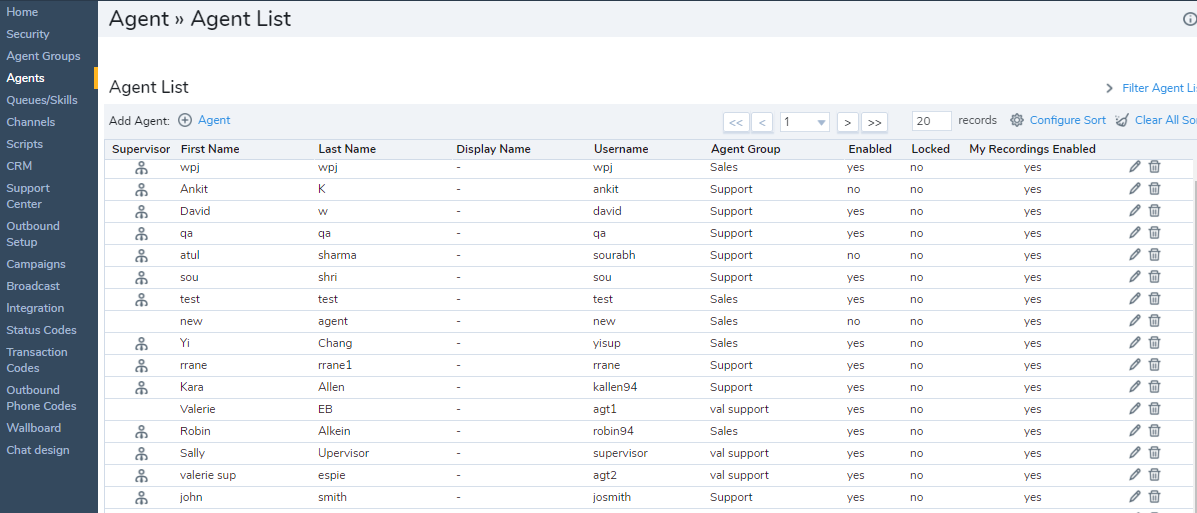Open CRM in the sidebar
Viewport: 1197px width, 513px height.
[19, 166]
